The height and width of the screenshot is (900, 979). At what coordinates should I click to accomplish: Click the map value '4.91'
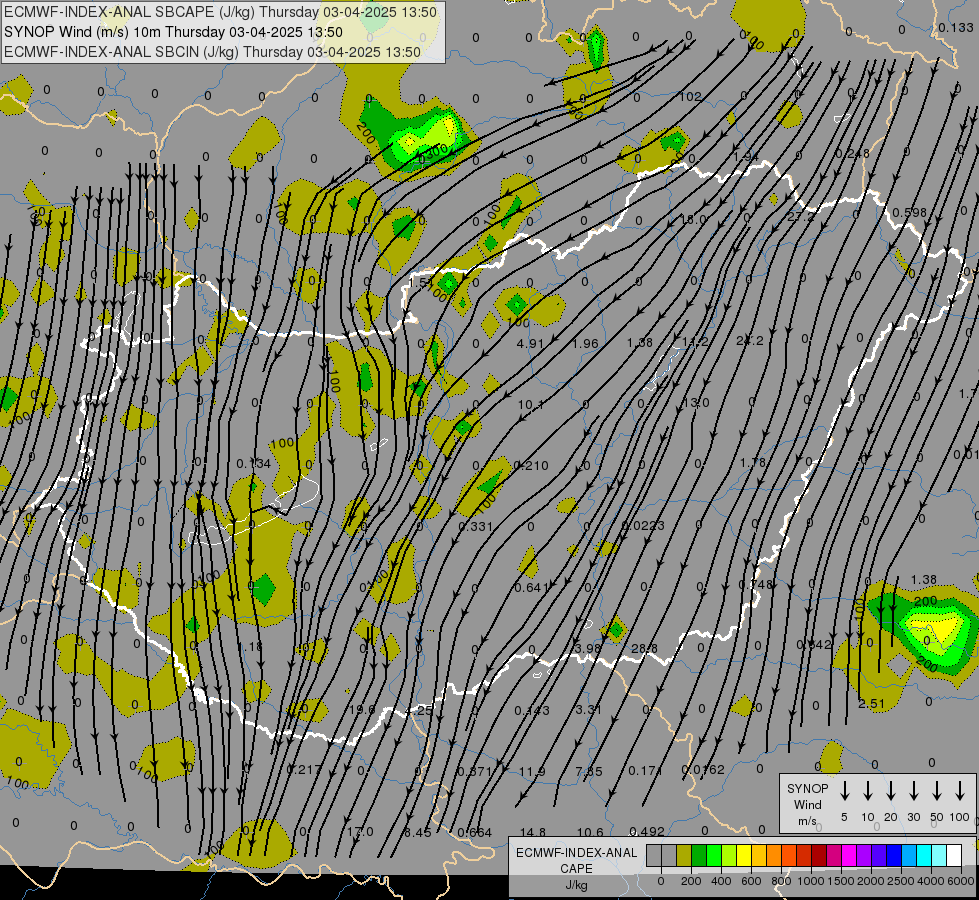(x=531, y=344)
